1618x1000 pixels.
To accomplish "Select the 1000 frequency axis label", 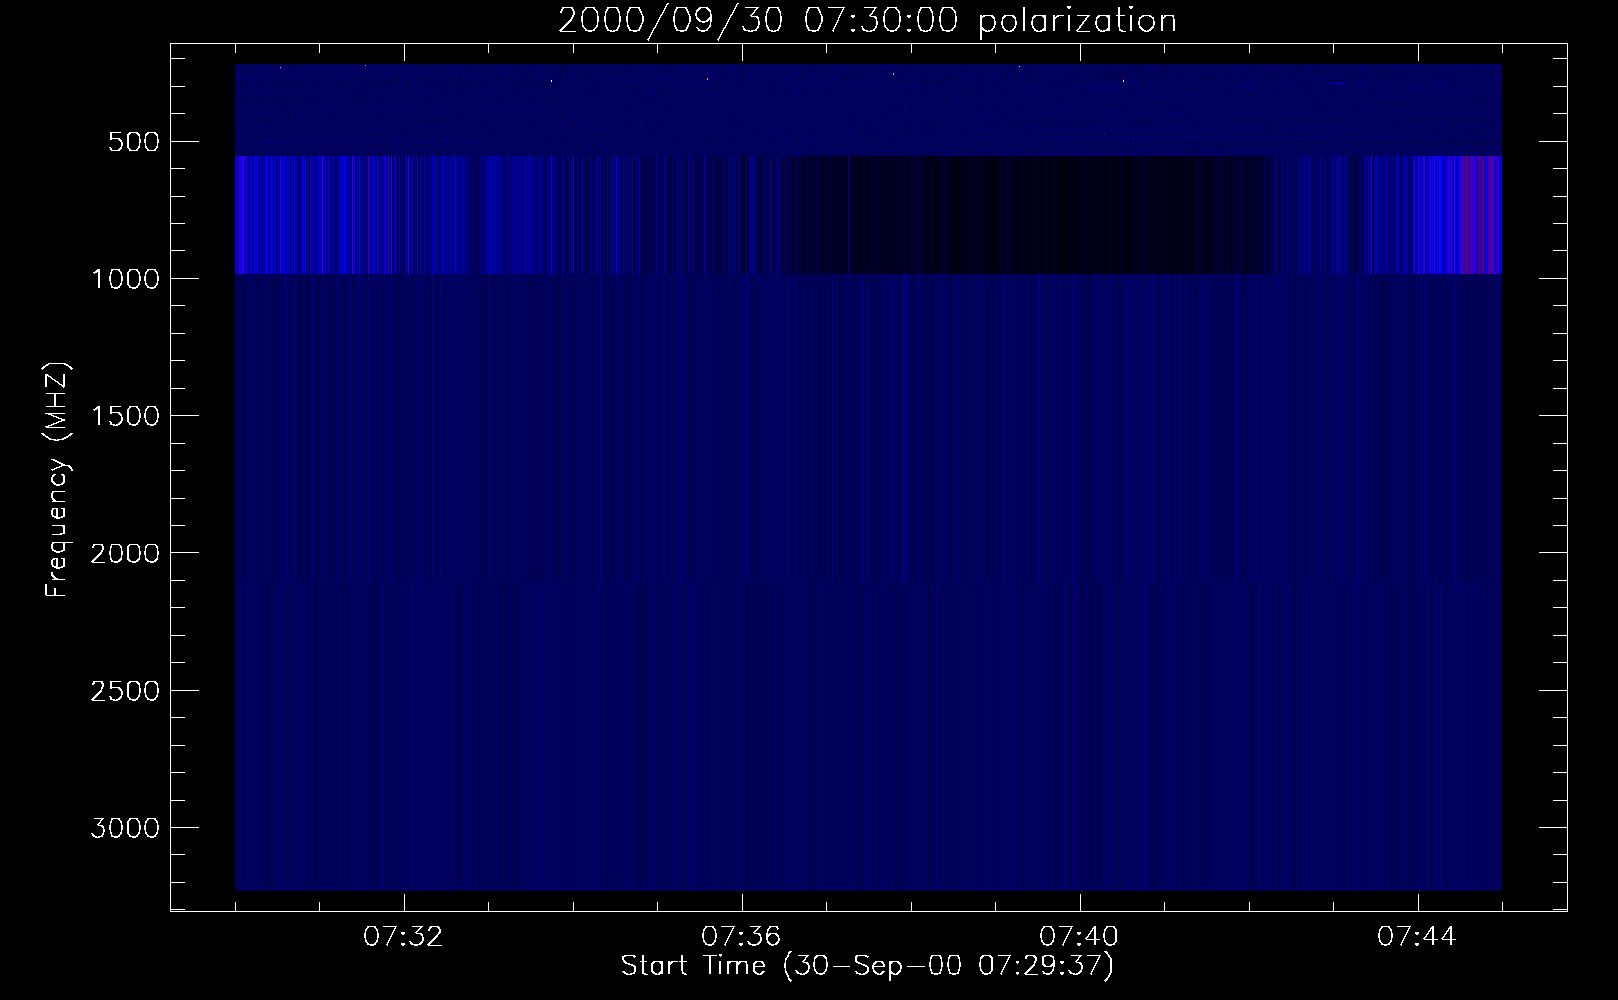I will (125, 279).
